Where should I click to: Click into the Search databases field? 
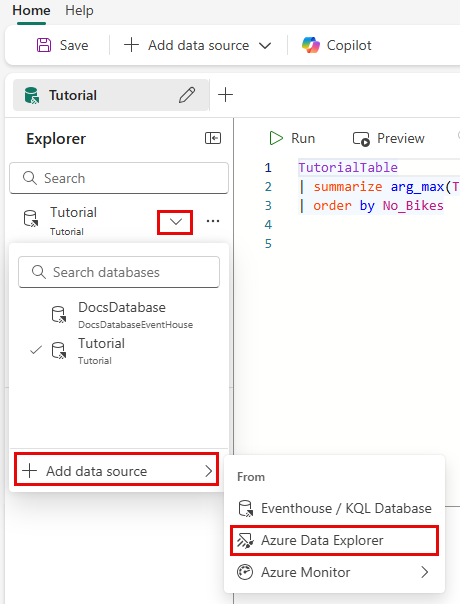click(119, 272)
